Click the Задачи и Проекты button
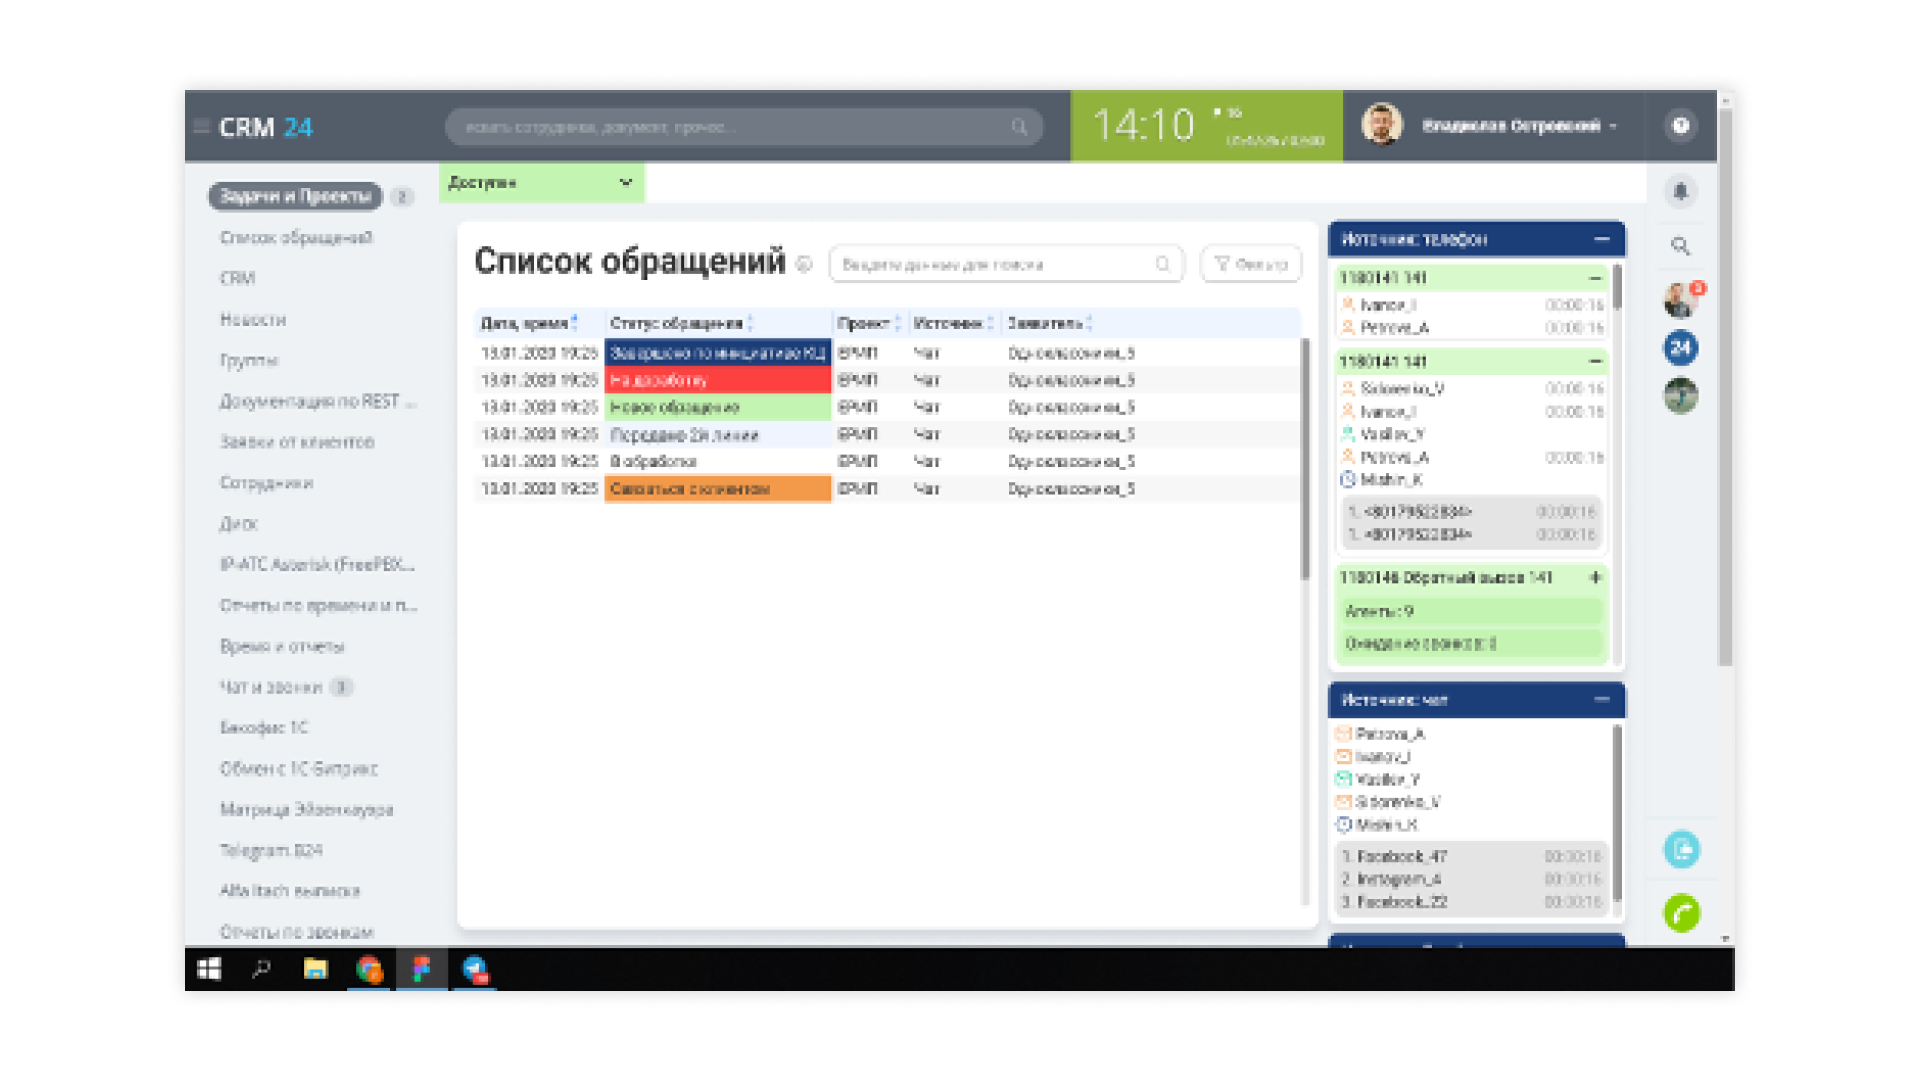Screen dimensions: 1920x1080 tap(295, 196)
